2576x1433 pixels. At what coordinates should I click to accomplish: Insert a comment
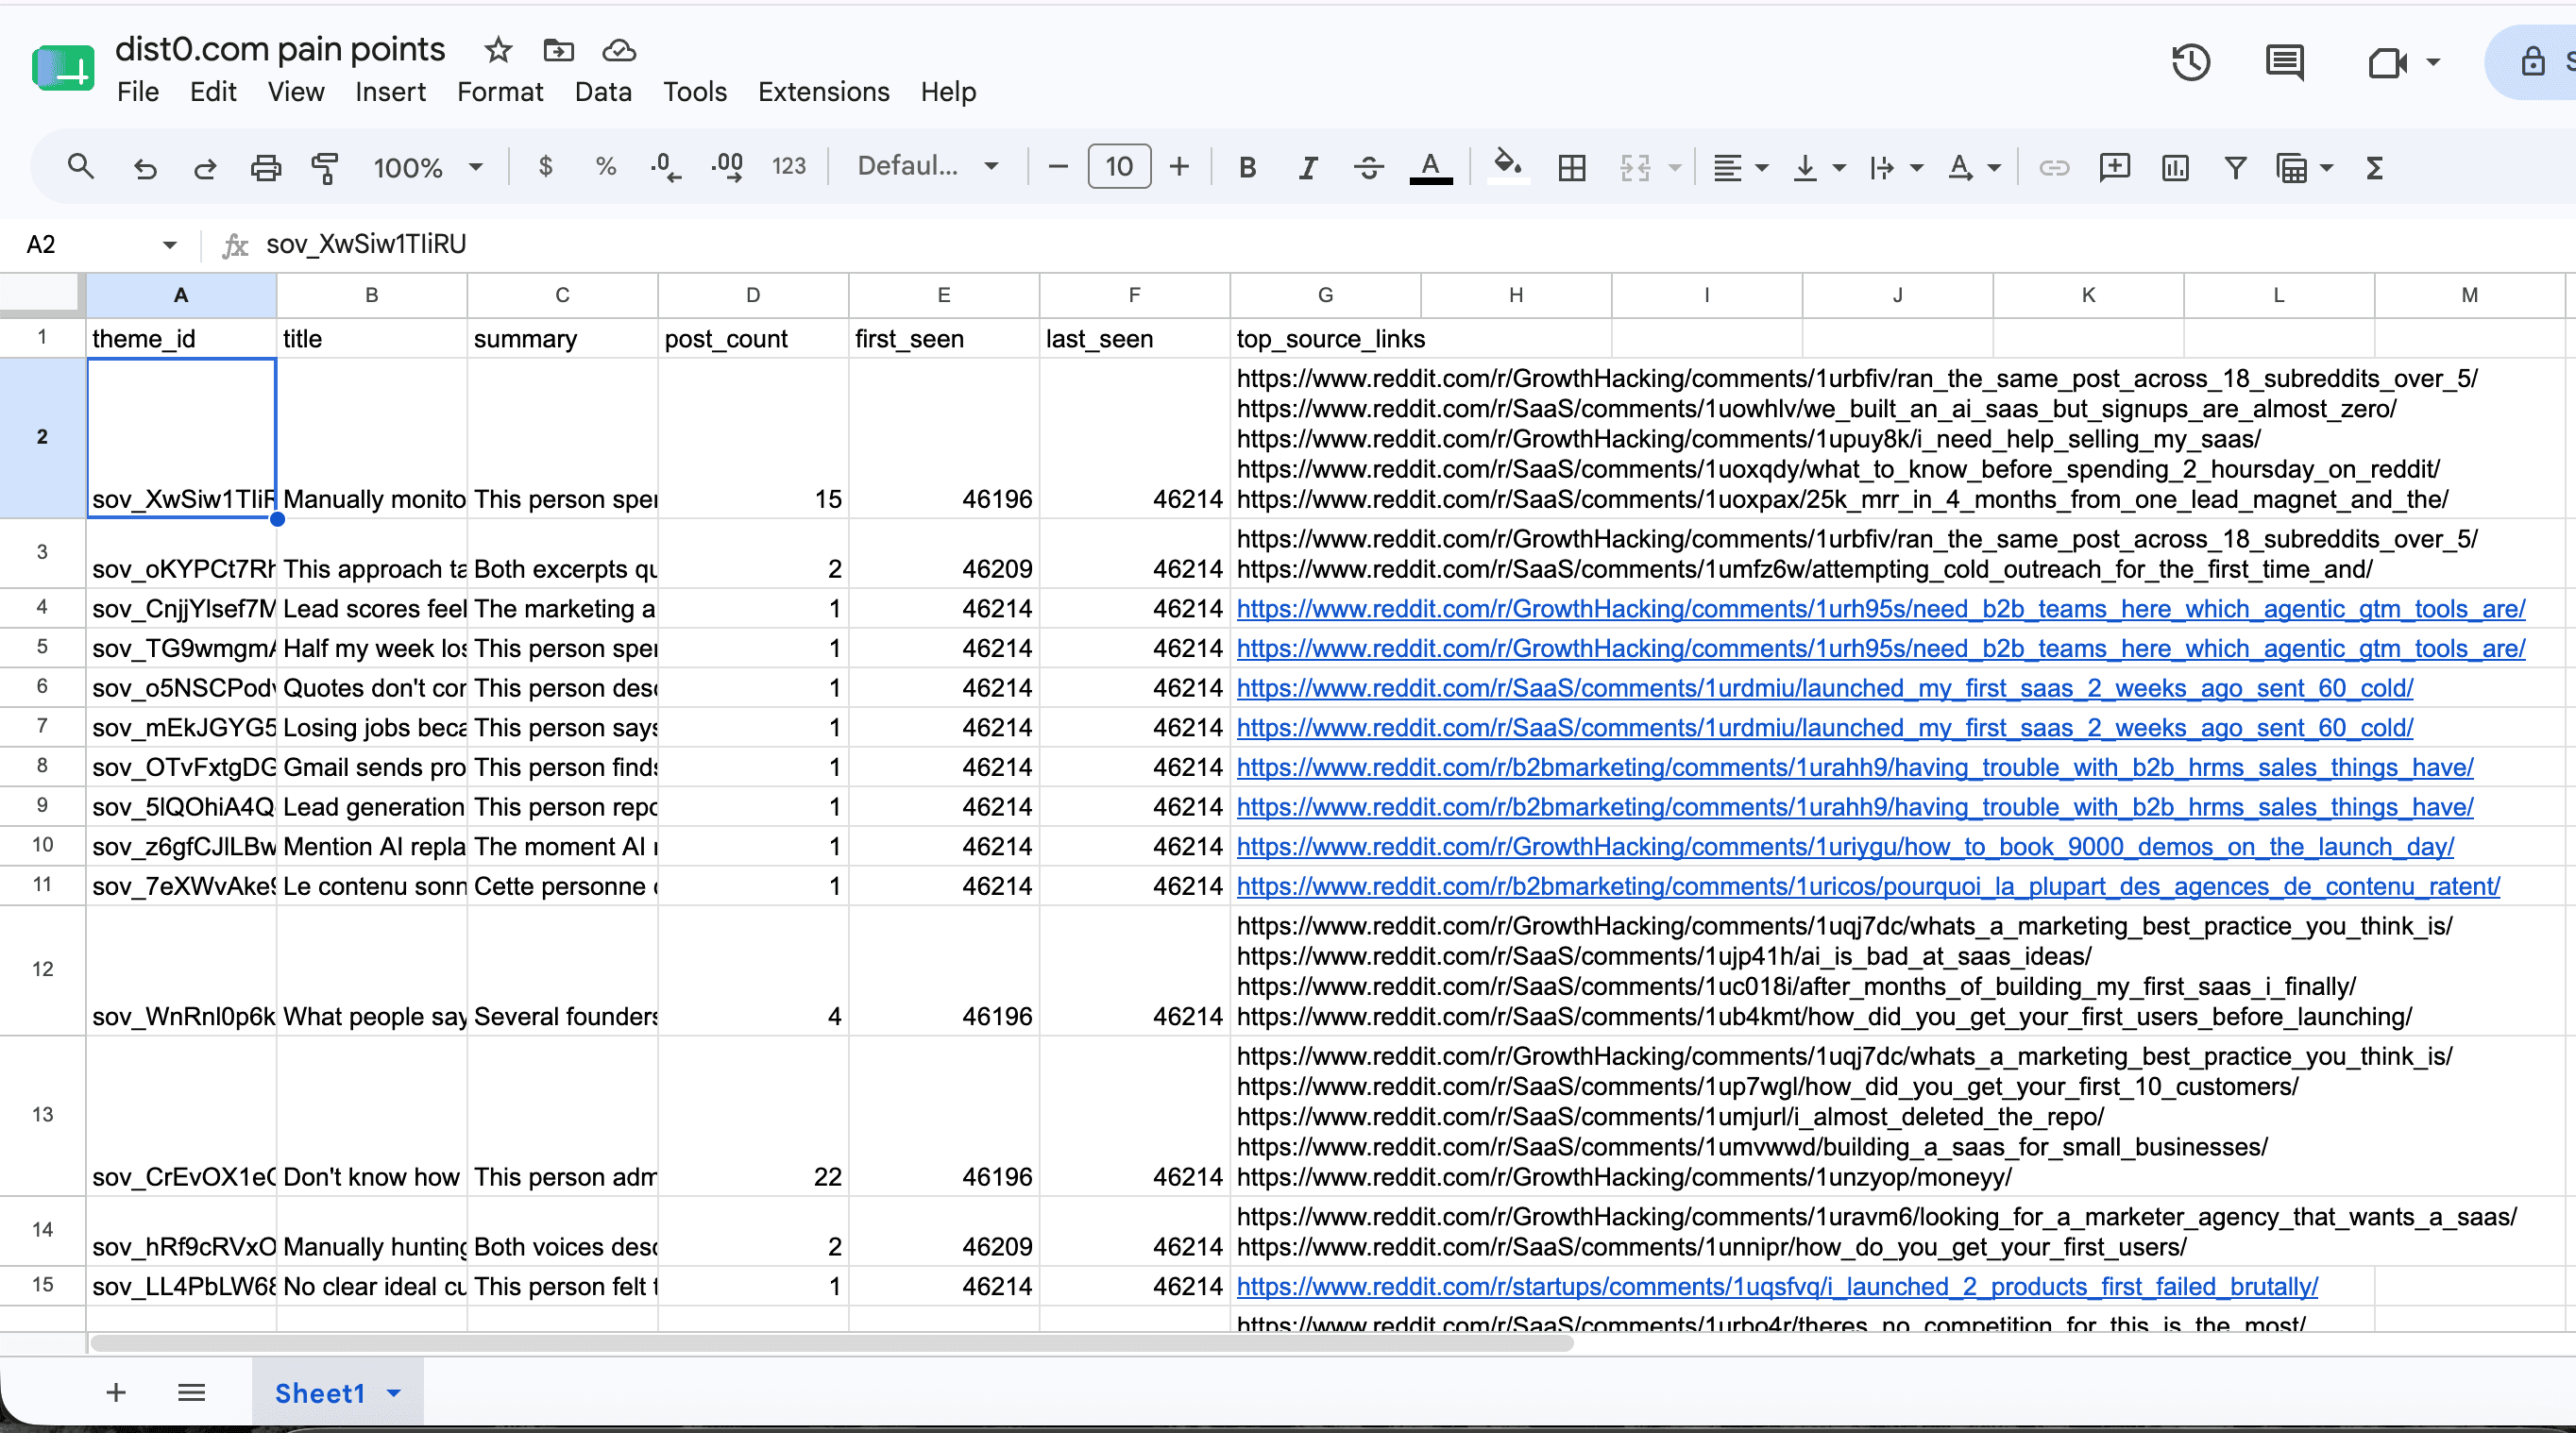[x=2114, y=167]
